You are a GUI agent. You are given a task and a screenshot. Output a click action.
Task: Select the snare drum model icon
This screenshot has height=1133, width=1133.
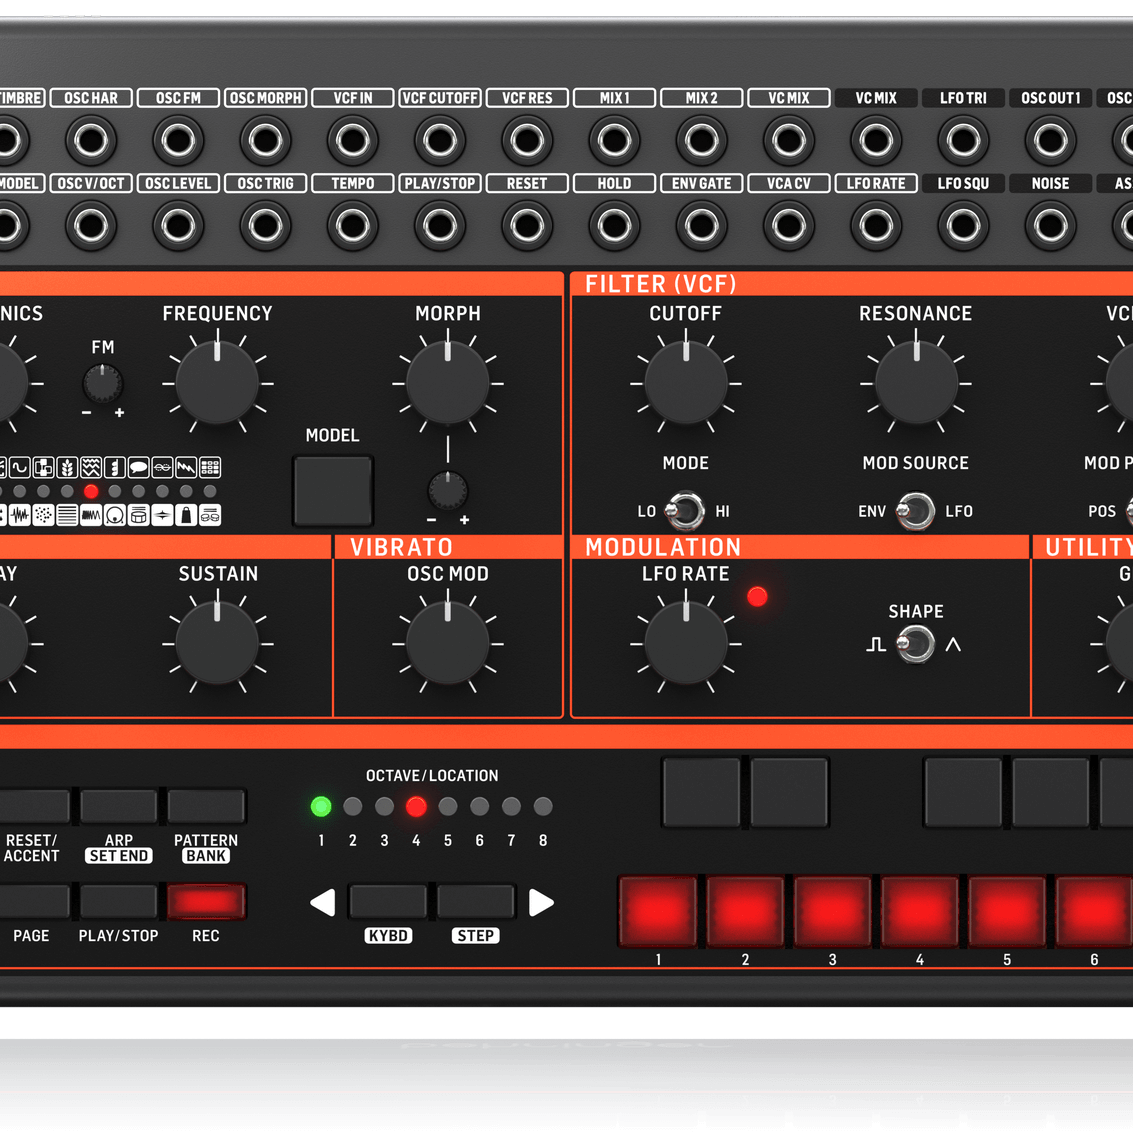click(x=139, y=515)
